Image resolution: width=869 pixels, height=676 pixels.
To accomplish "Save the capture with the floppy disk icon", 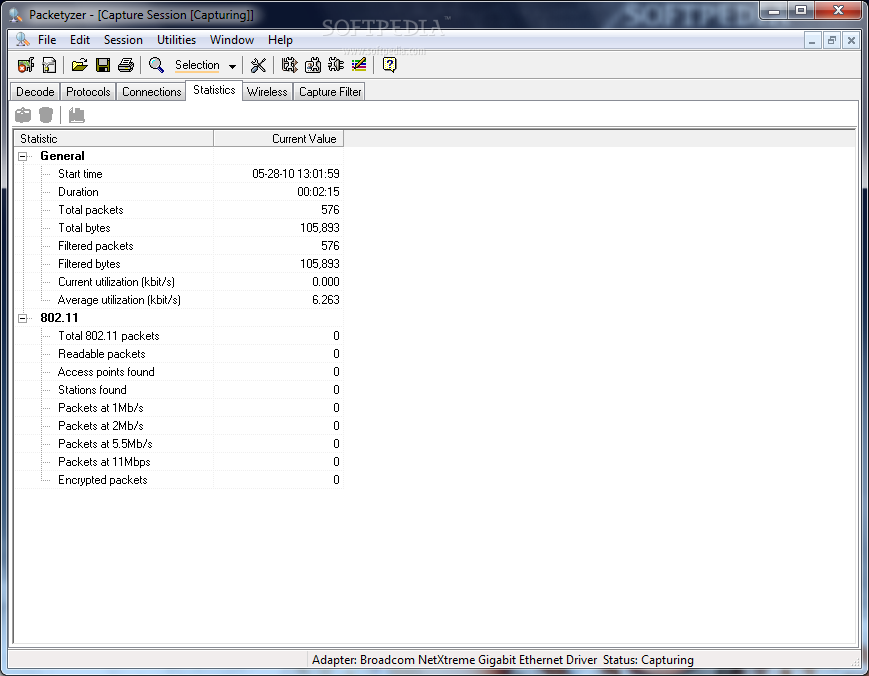I will click(x=103, y=65).
